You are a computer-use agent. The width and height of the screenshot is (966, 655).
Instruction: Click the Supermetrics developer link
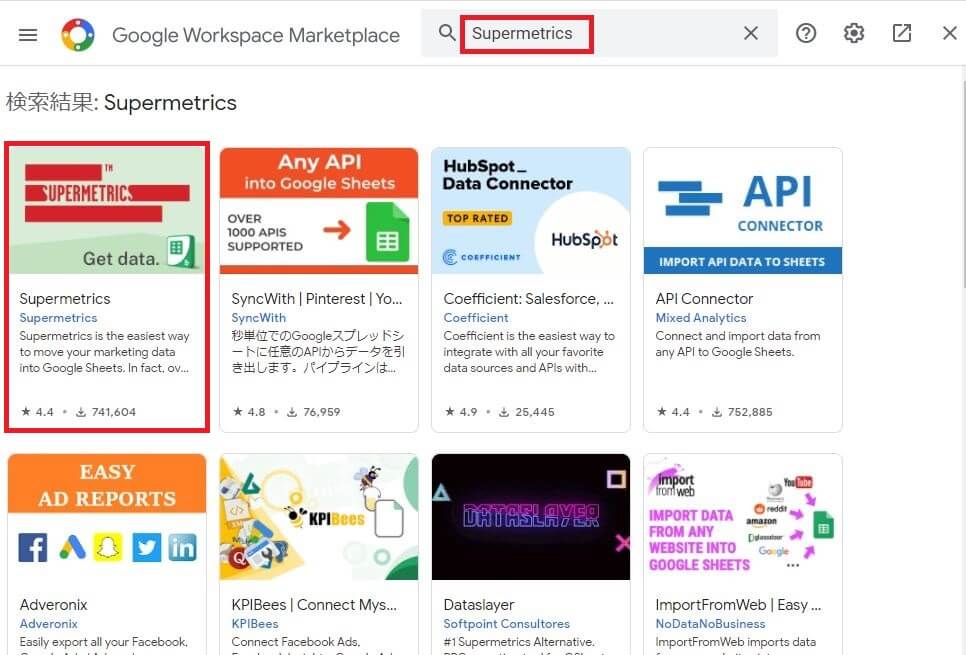click(x=58, y=318)
